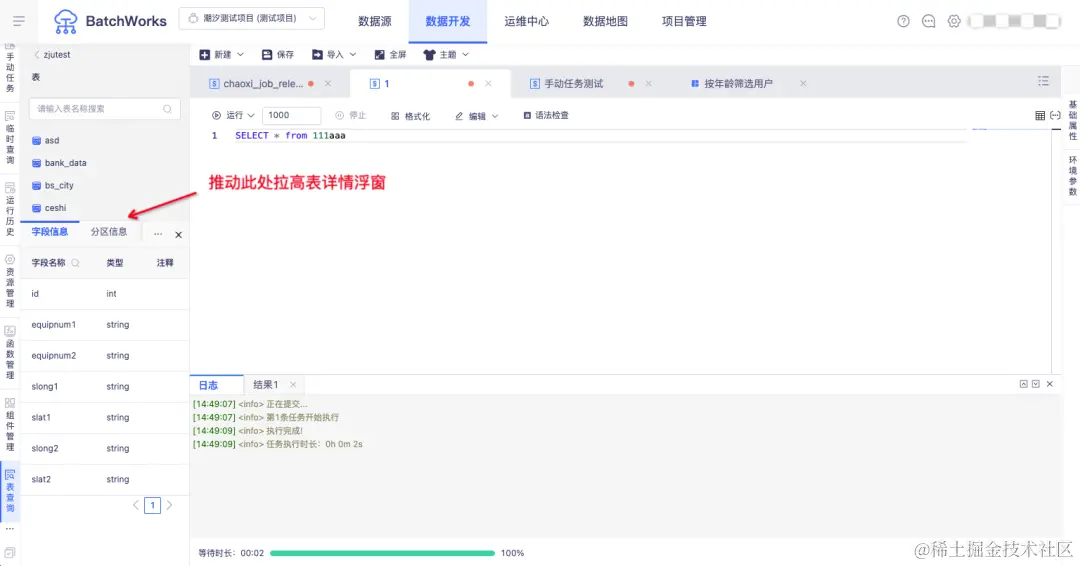
Task: Click the hamburger menu icon
Action: [x=19, y=21]
